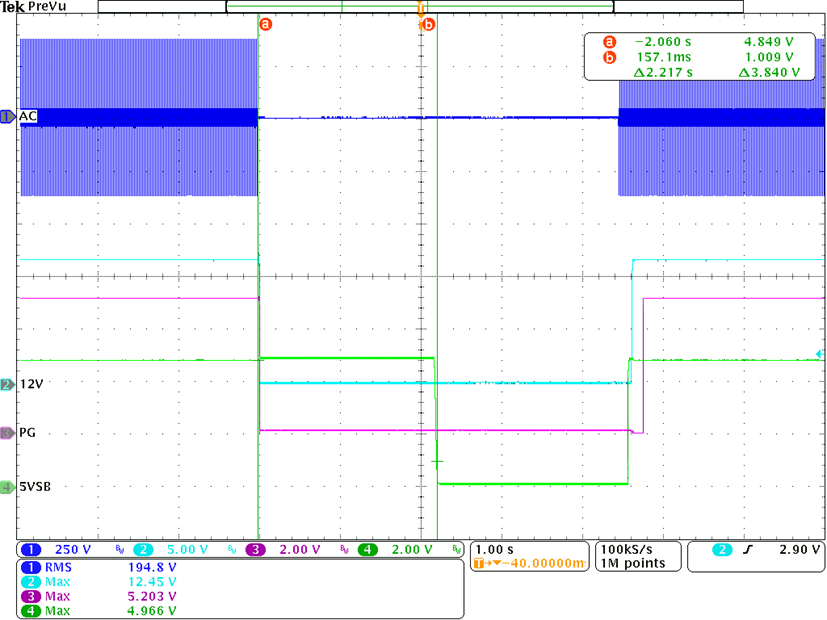The height and width of the screenshot is (620, 827).
Task: Select cursor b marker at top
Action: click(429, 24)
